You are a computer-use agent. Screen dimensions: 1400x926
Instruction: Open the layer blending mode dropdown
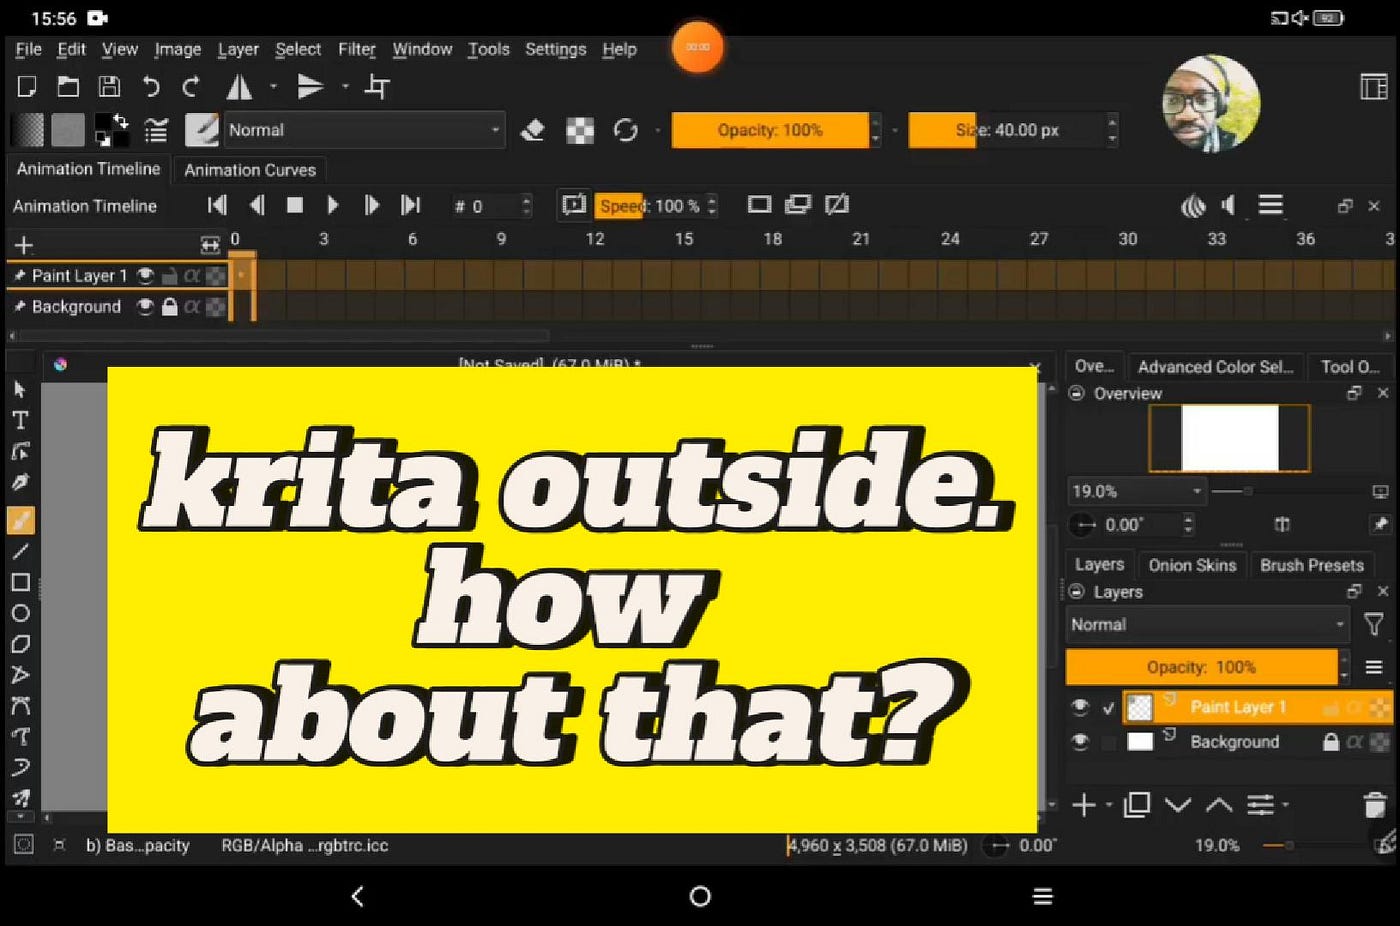click(1208, 624)
